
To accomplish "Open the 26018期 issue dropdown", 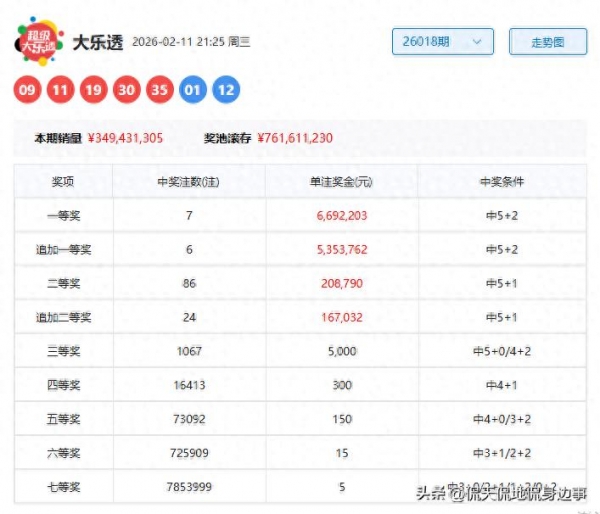I will pos(442,41).
